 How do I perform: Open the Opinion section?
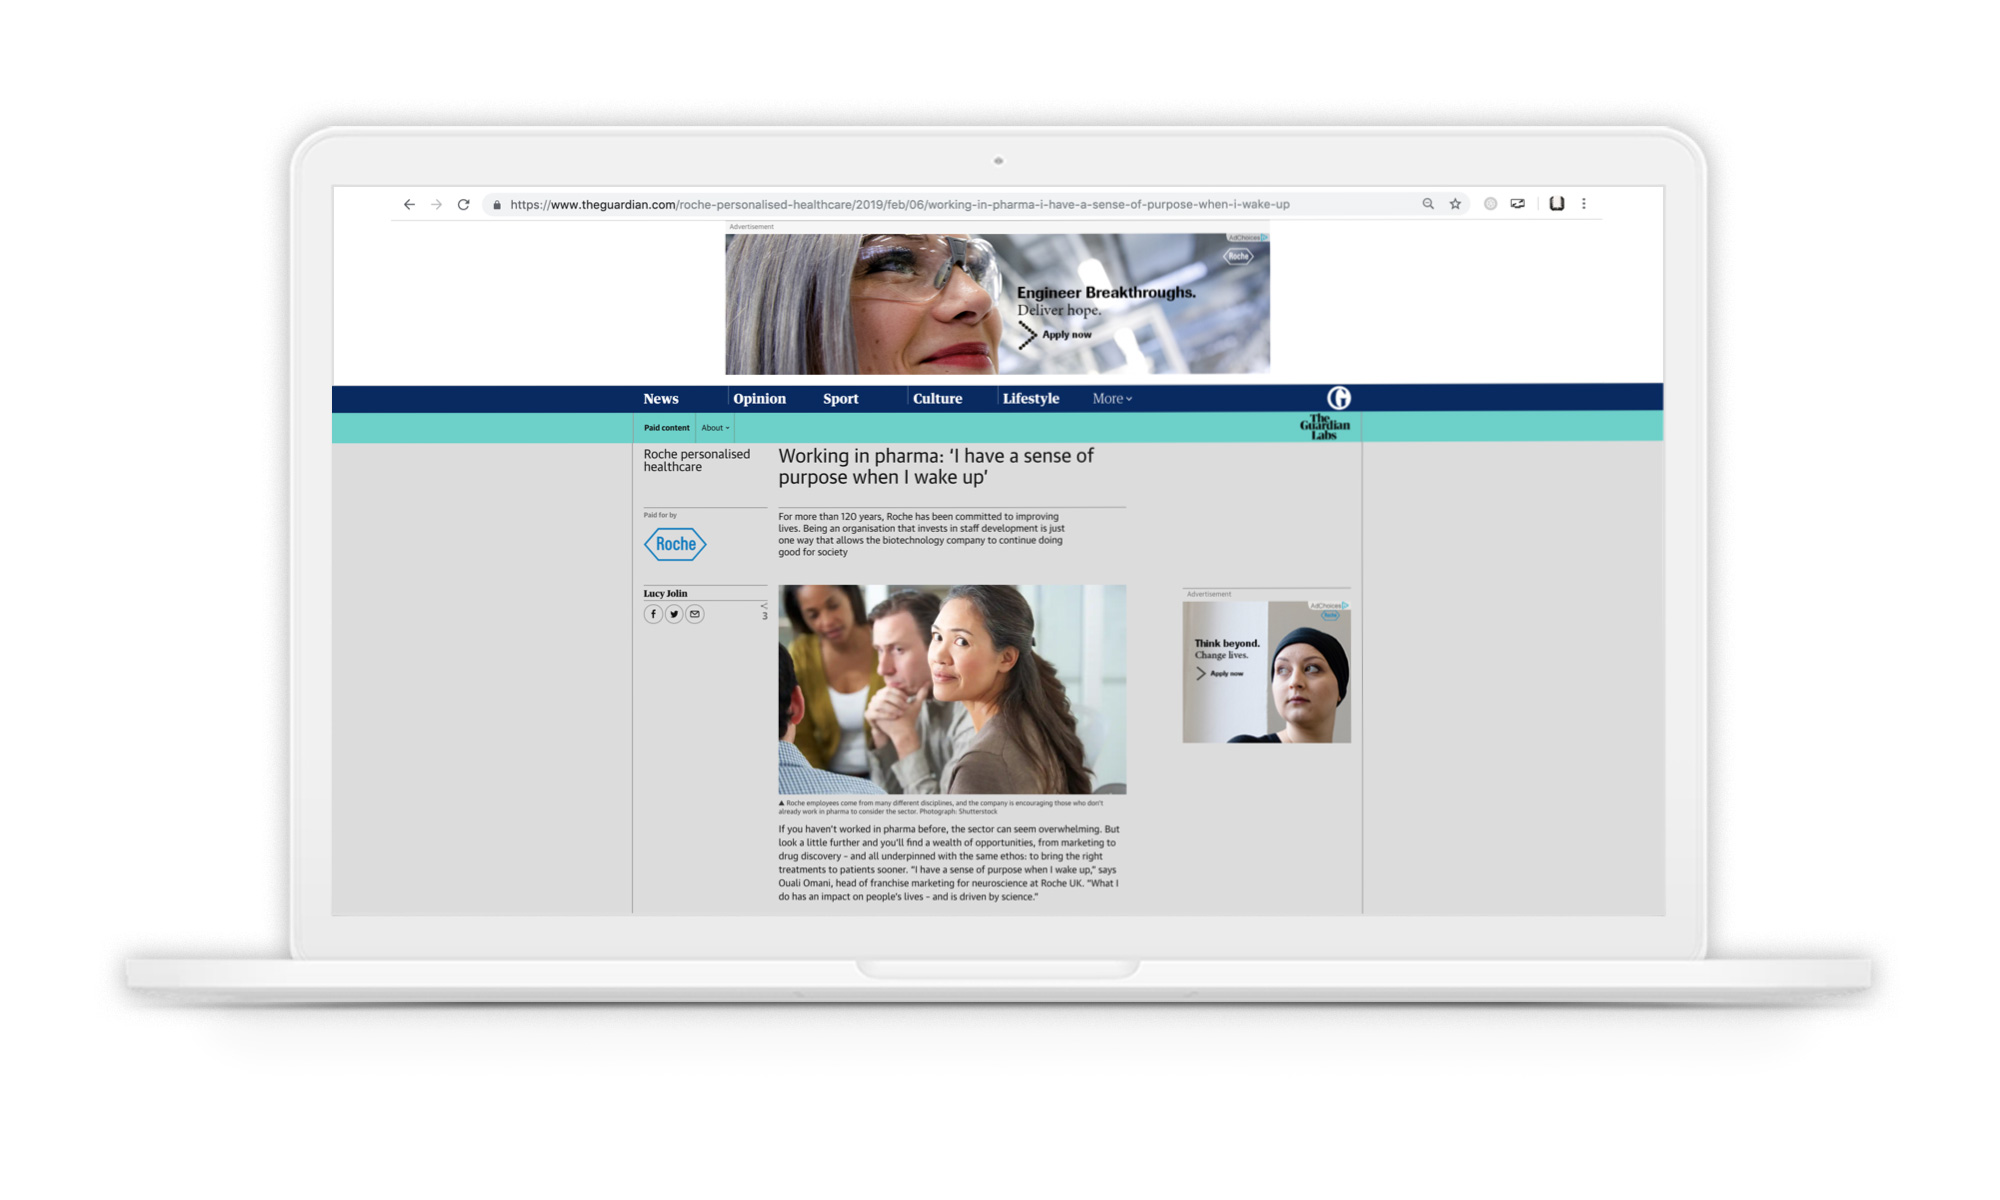(x=760, y=398)
